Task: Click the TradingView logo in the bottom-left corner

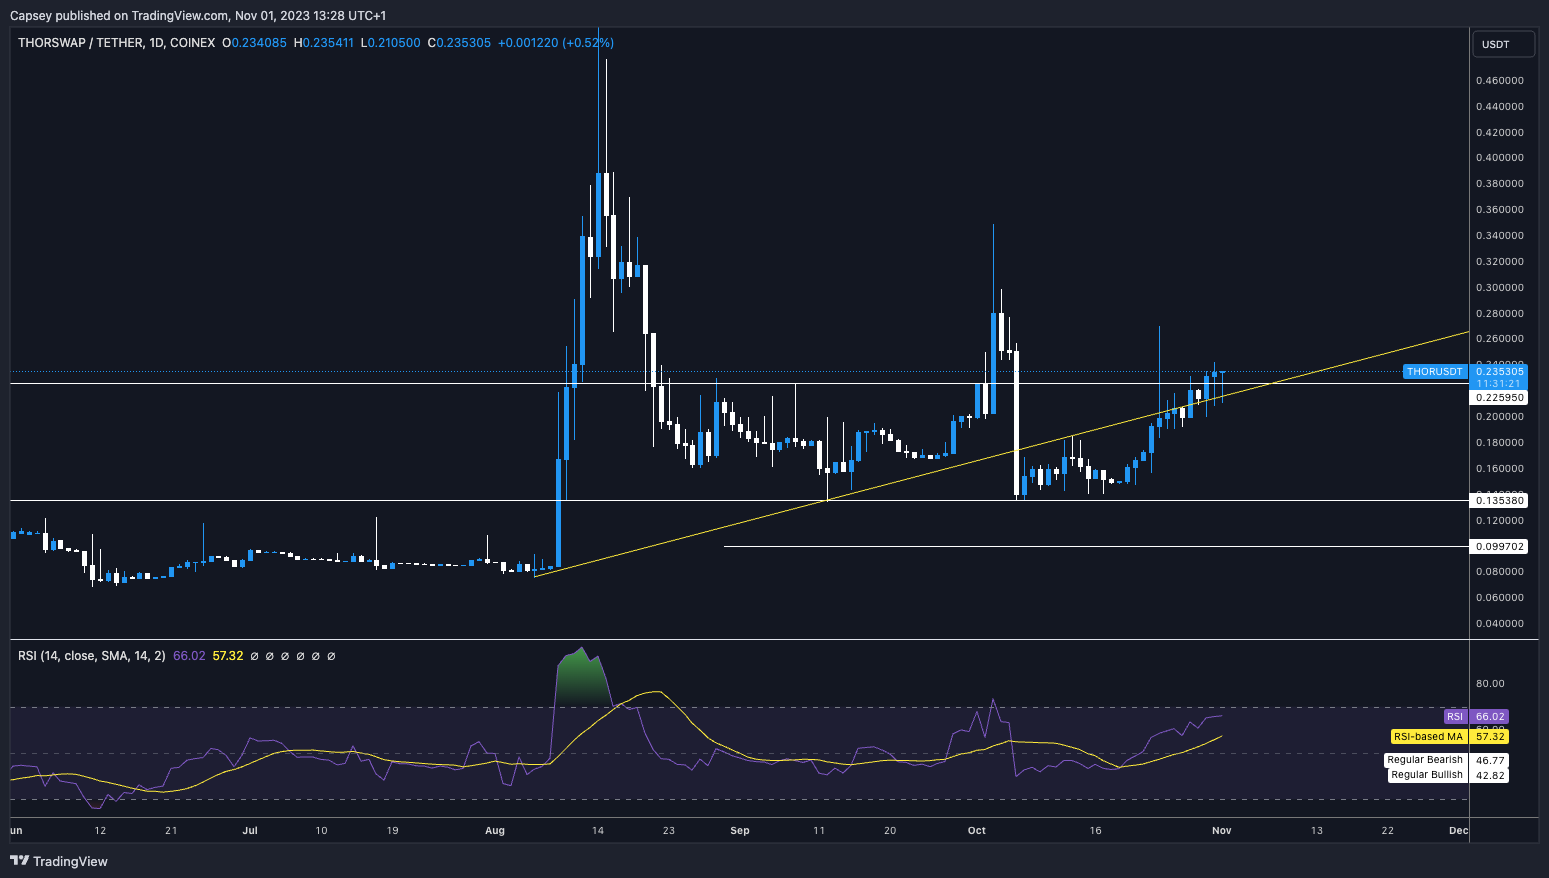Action: [x=60, y=861]
